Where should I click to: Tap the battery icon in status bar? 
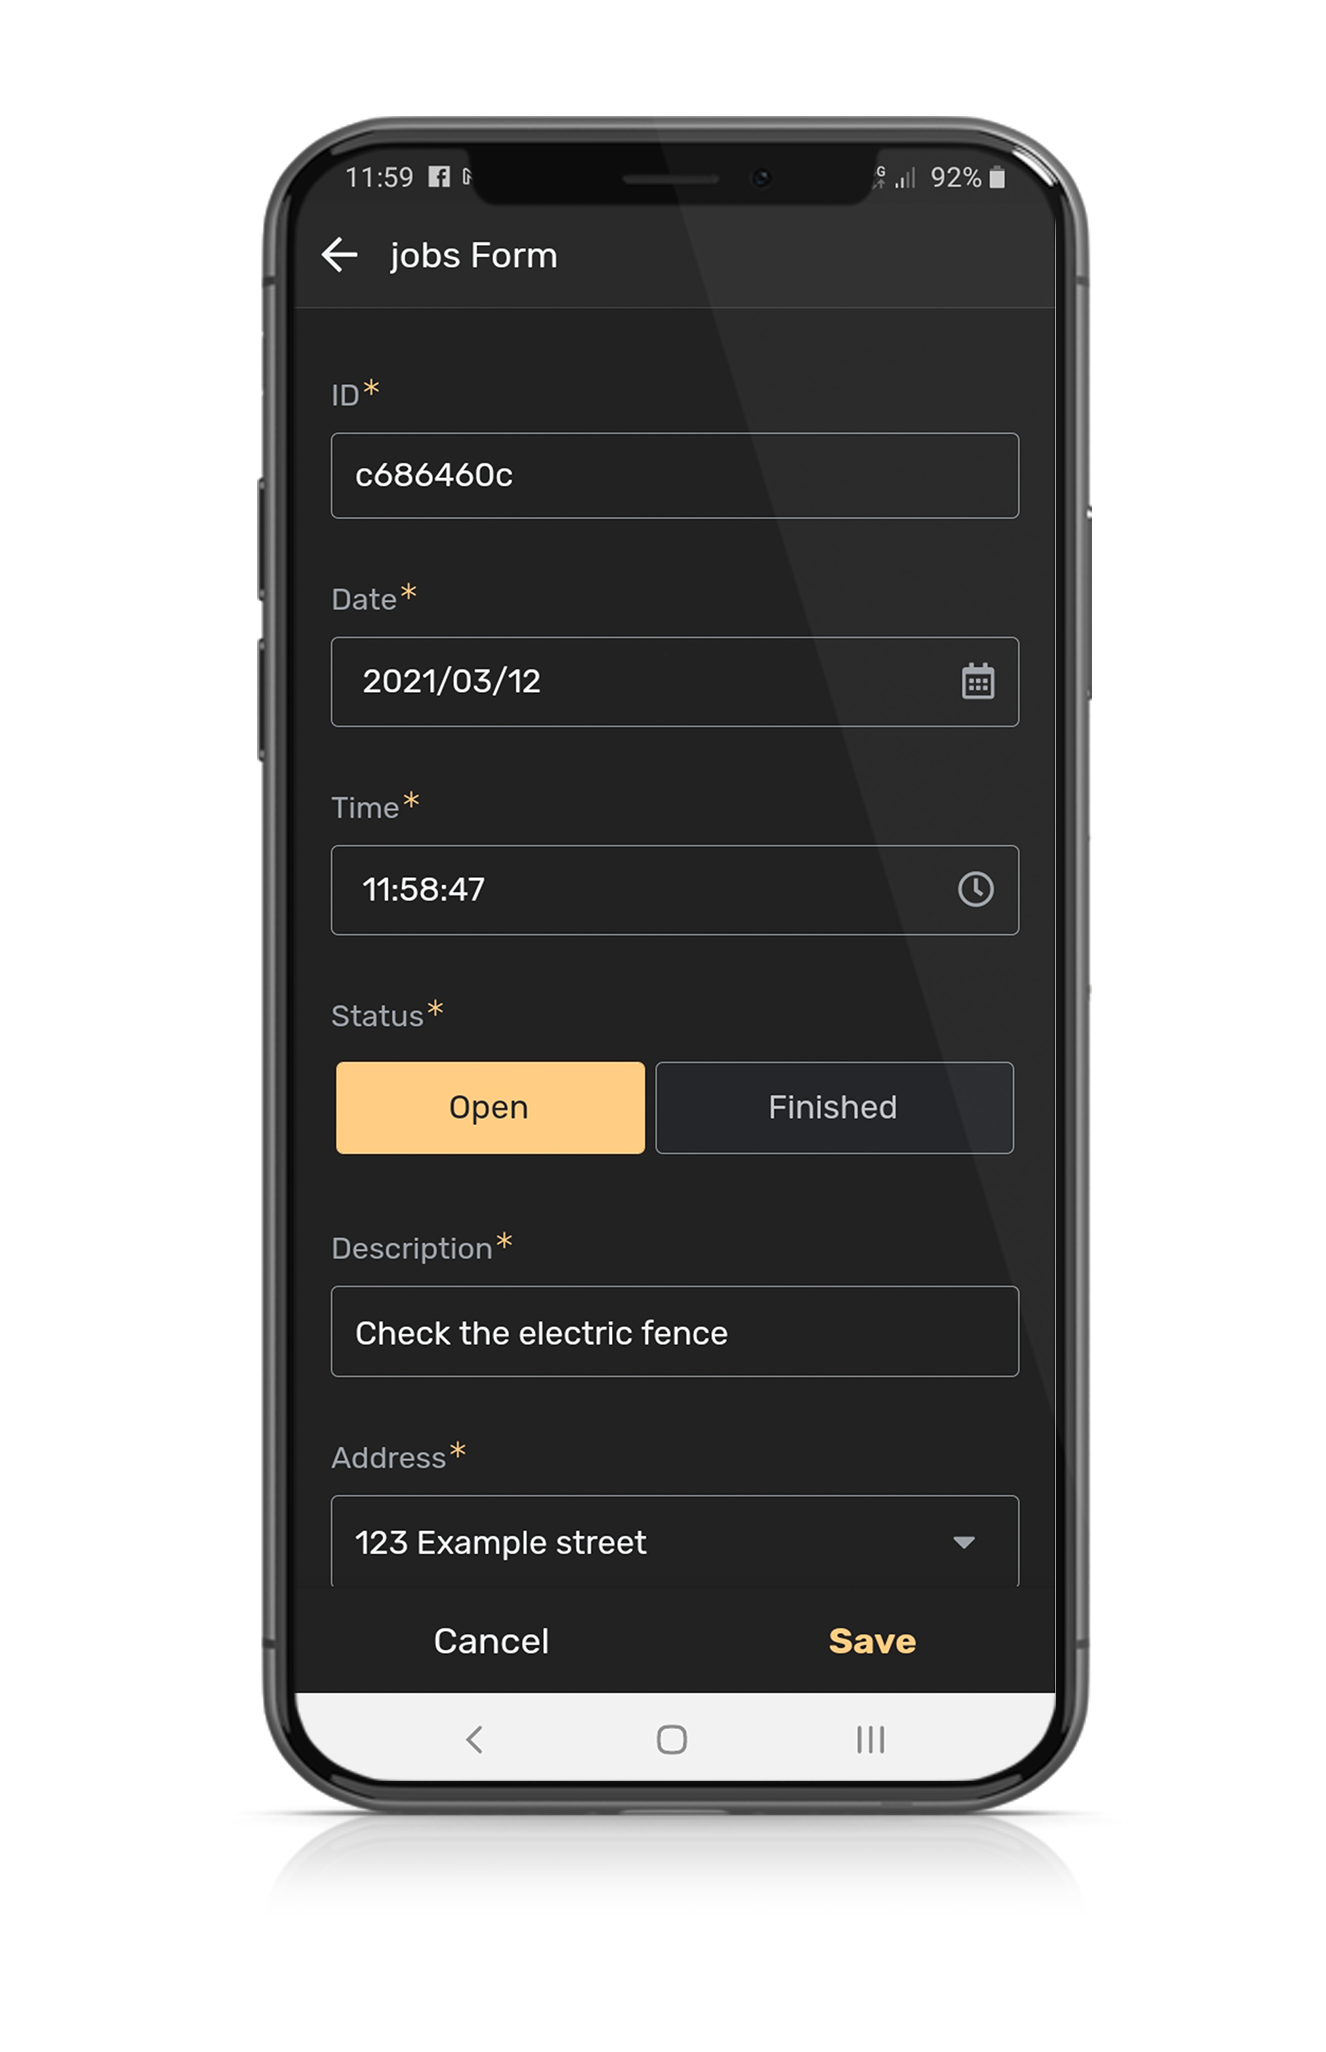click(997, 177)
